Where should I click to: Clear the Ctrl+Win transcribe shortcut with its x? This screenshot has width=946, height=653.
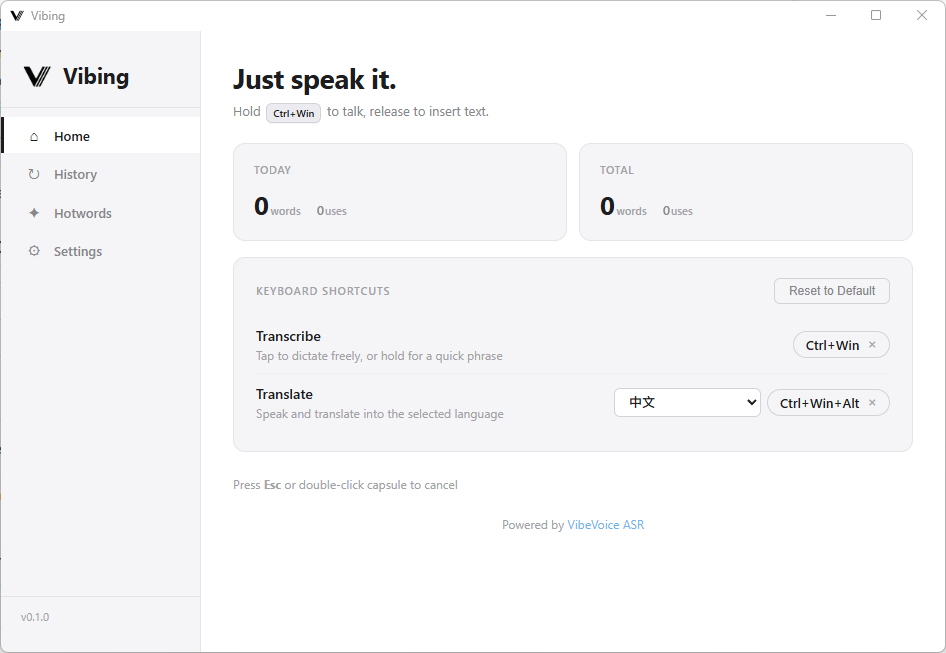[x=872, y=345]
